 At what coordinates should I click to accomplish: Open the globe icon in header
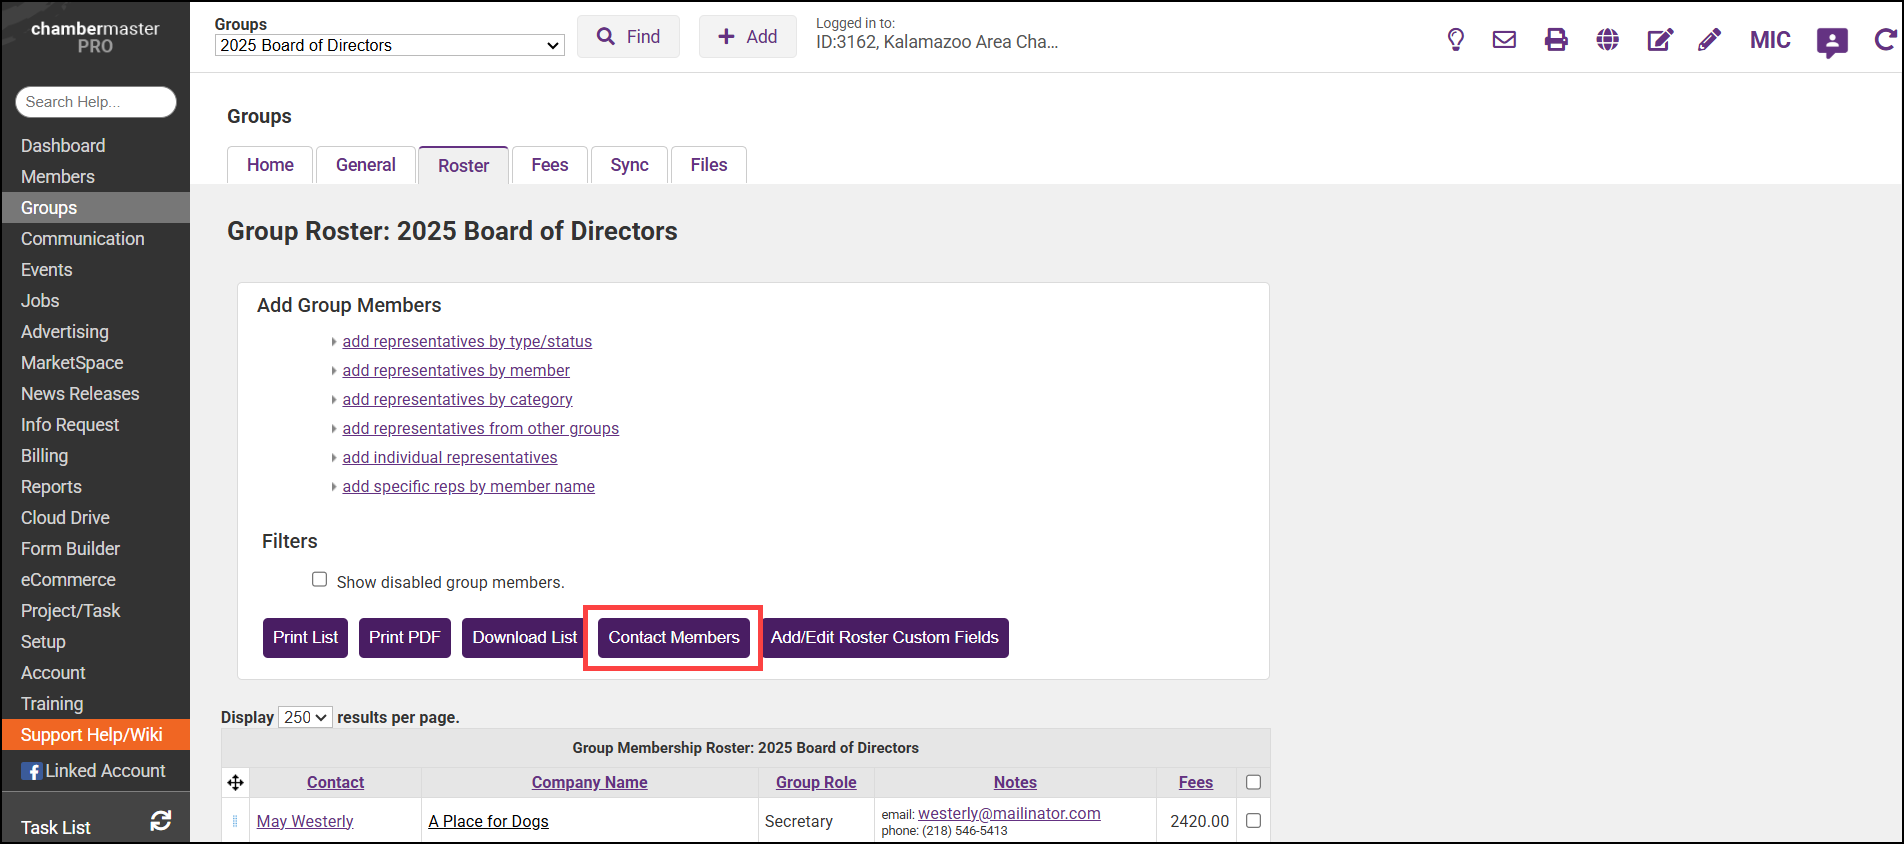click(1607, 40)
